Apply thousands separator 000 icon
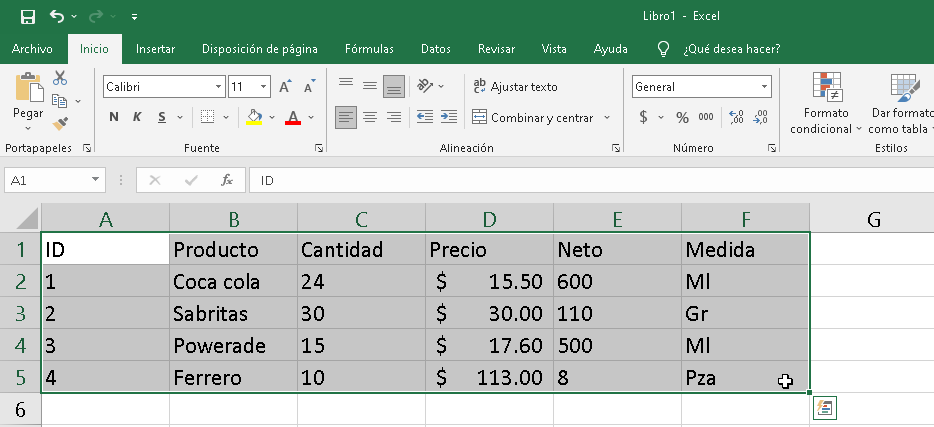Viewport: 934px width, 427px height. (706, 117)
